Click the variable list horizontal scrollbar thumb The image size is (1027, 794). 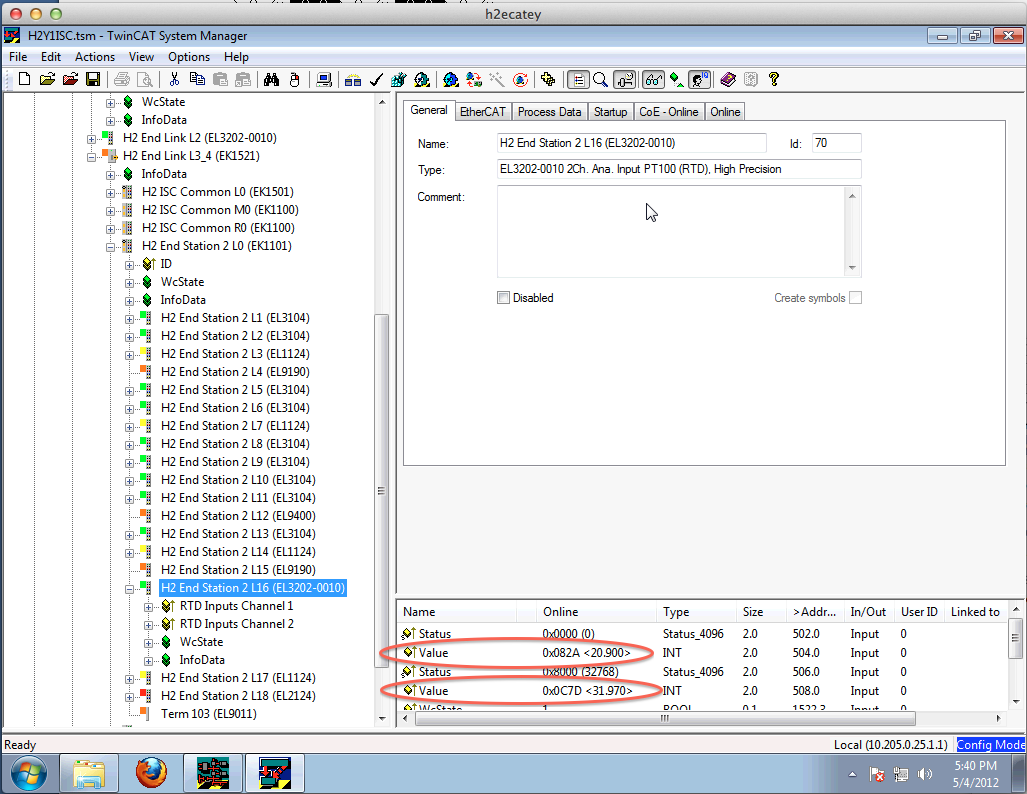click(665, 719)
